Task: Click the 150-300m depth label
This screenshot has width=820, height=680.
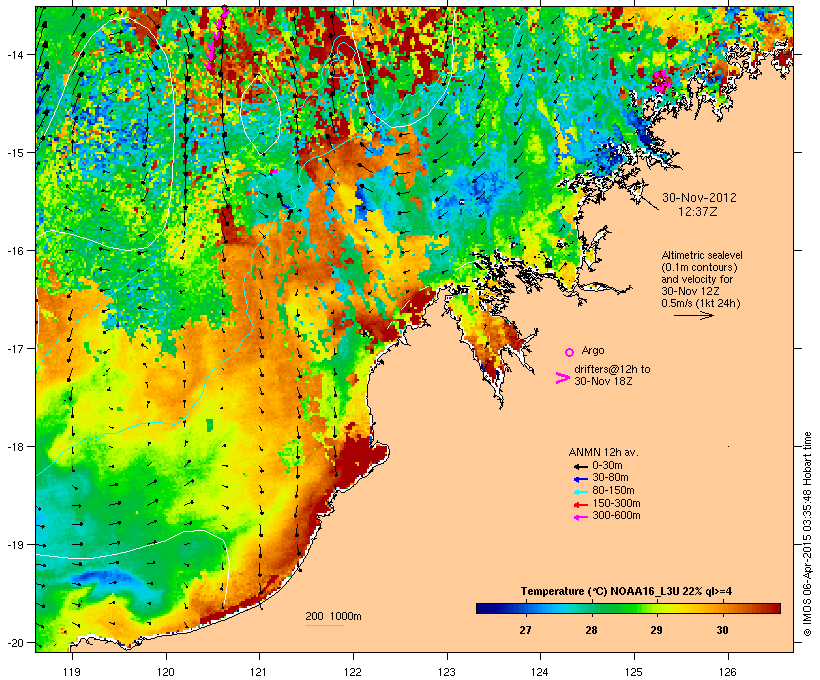Action: click(616, 504)
